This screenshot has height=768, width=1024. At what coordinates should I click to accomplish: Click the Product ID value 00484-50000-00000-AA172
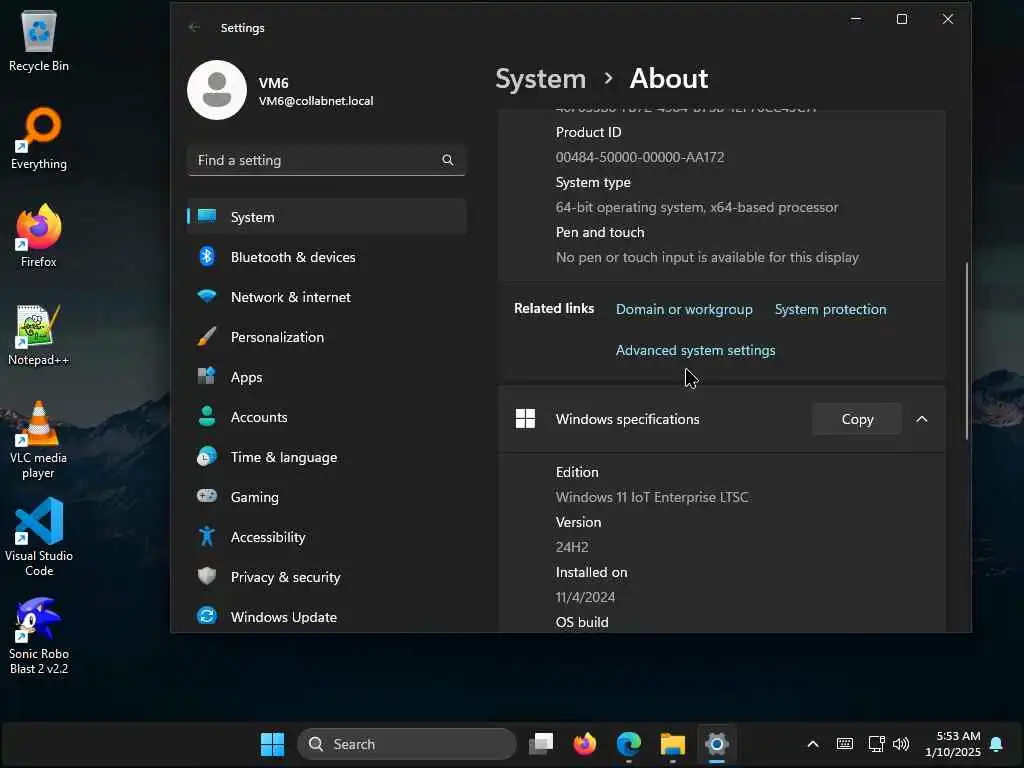pyautogui.click(x=639, y=157)
